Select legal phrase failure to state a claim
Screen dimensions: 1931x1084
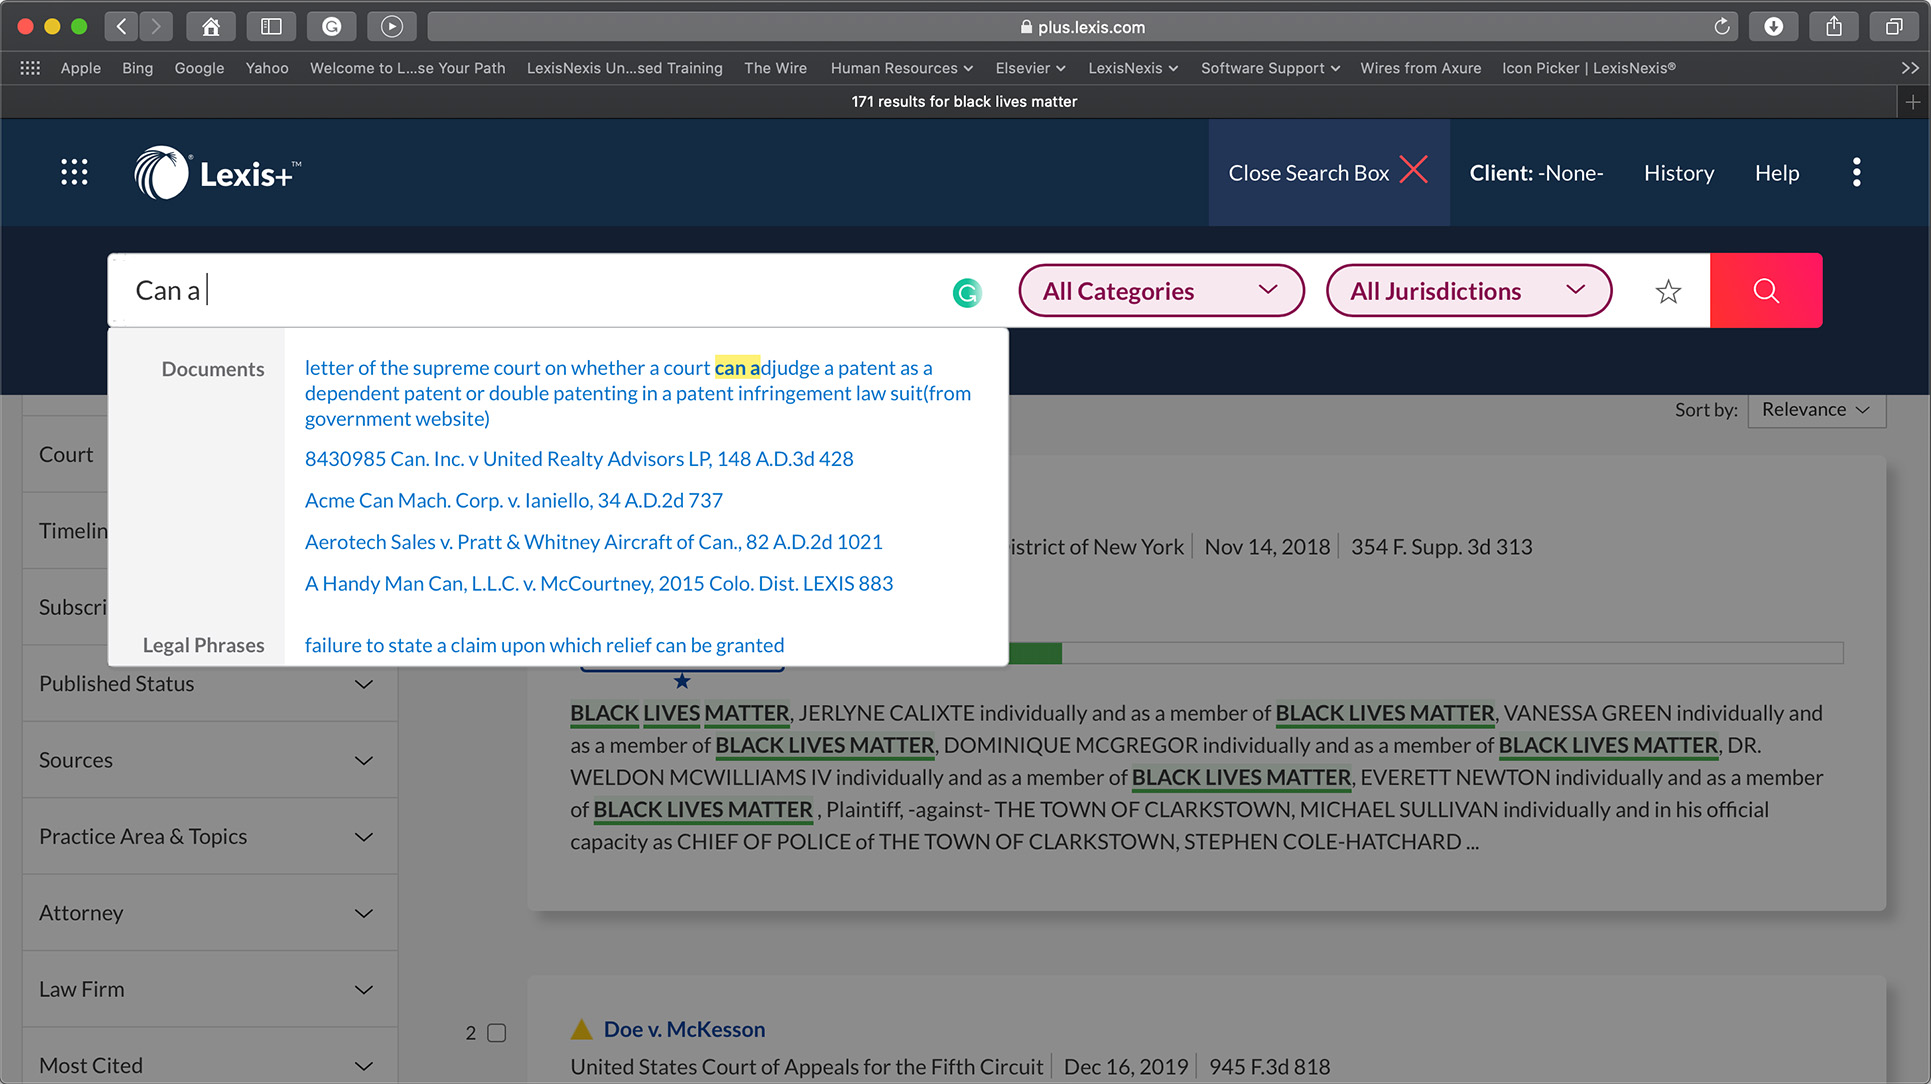[544, 645]
